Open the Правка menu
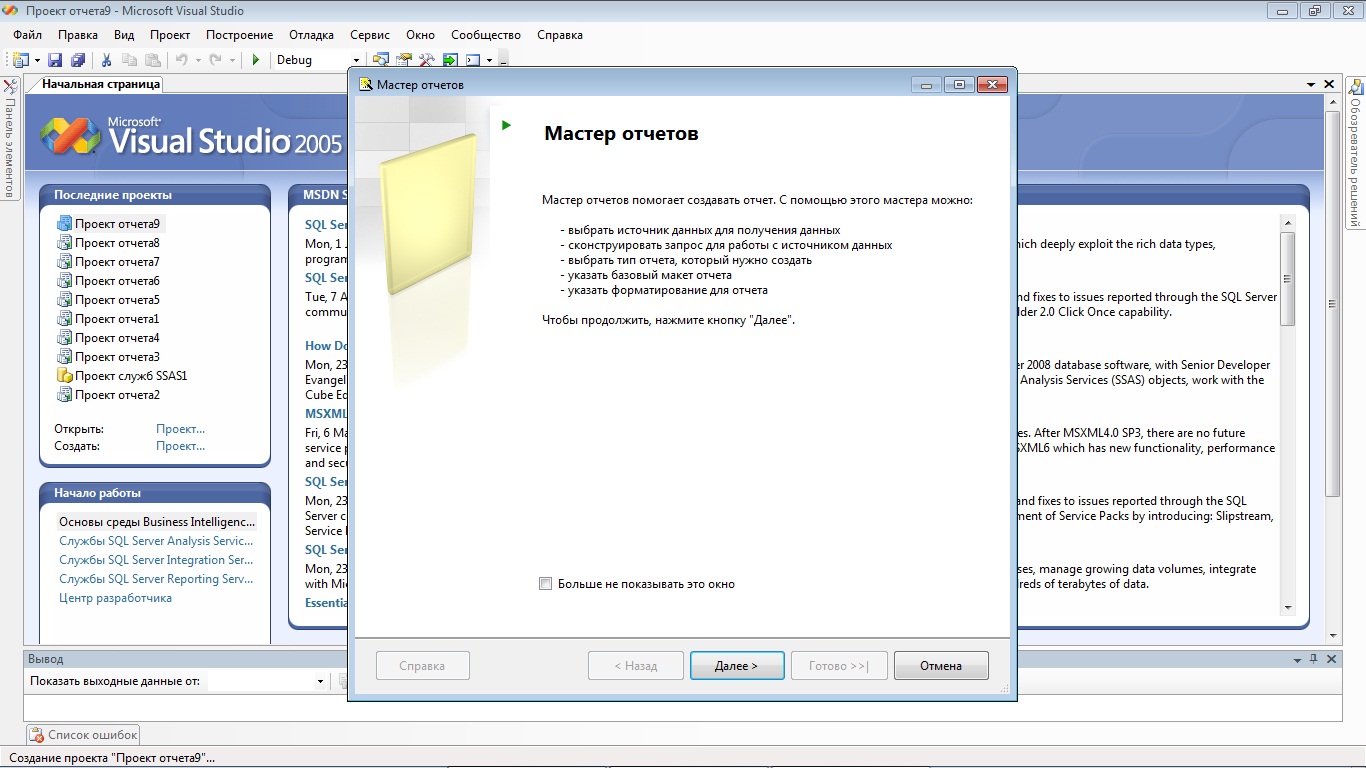 pos(78,35)
